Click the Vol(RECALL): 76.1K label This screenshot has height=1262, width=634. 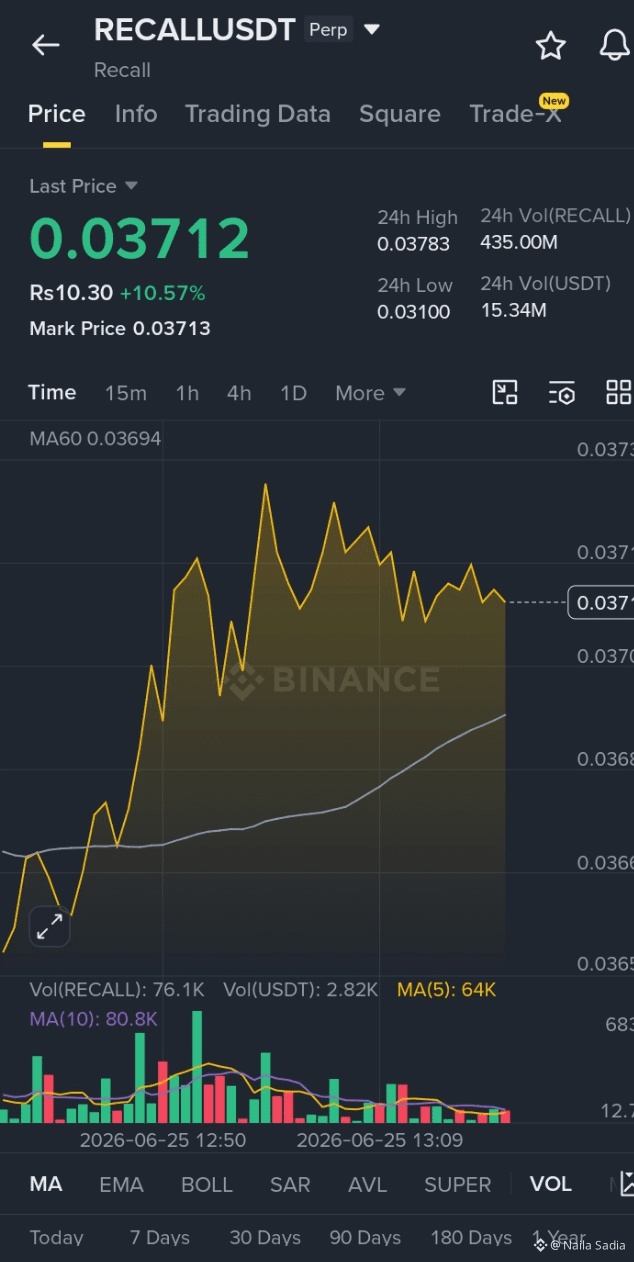(x=117, y=990)
